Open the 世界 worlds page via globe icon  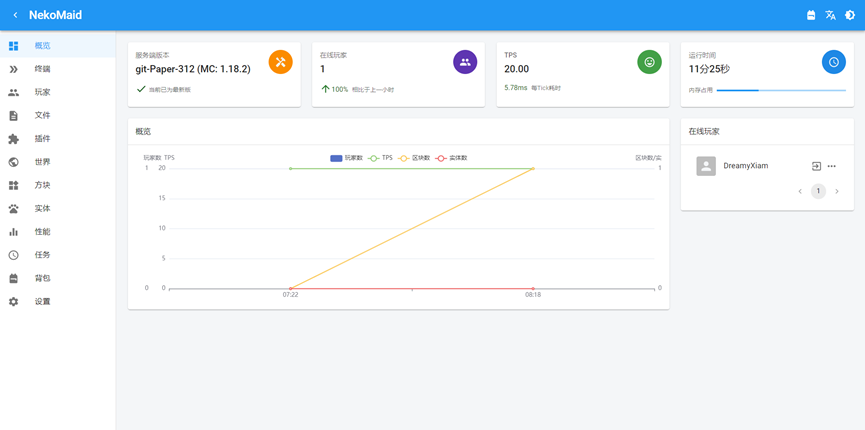14,162
